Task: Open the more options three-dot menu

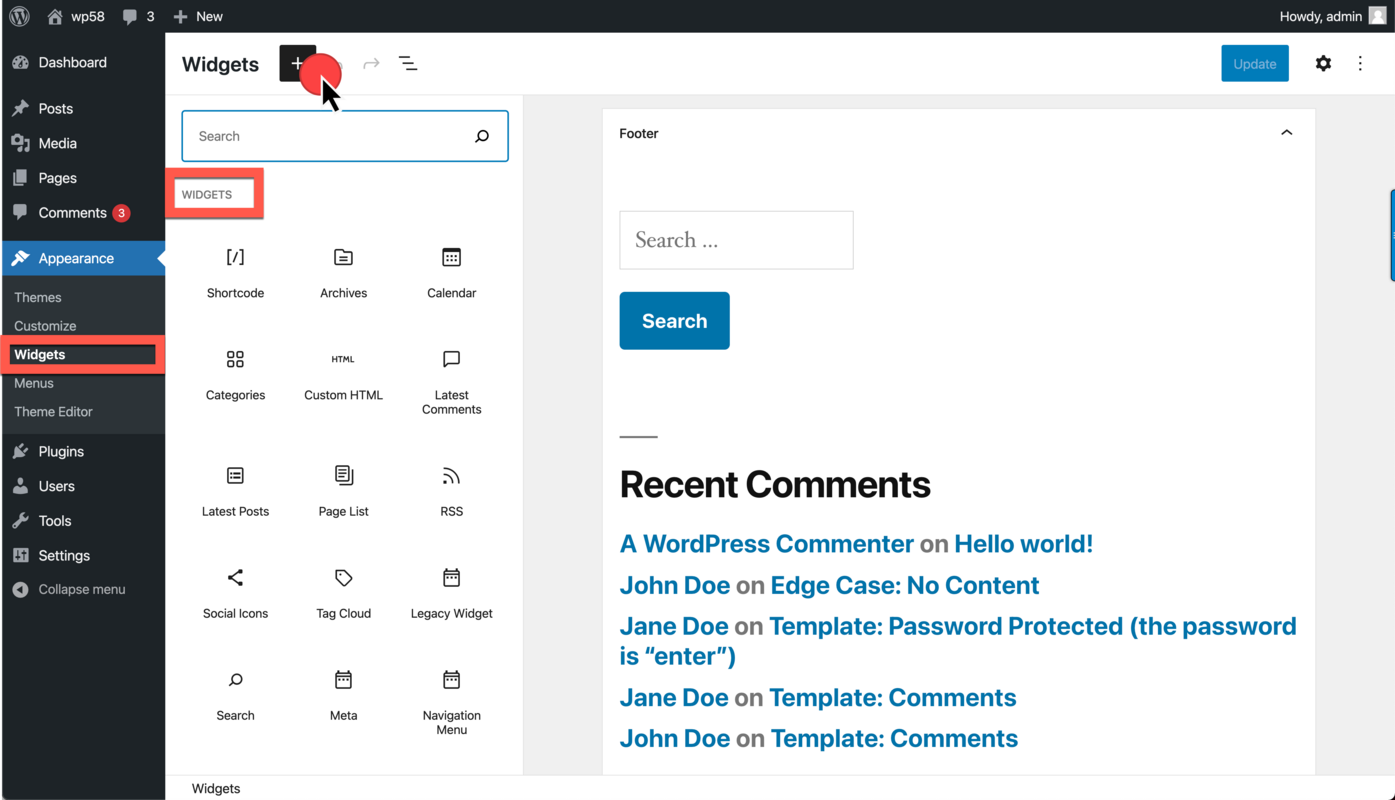Action: tap(1360, 63)
